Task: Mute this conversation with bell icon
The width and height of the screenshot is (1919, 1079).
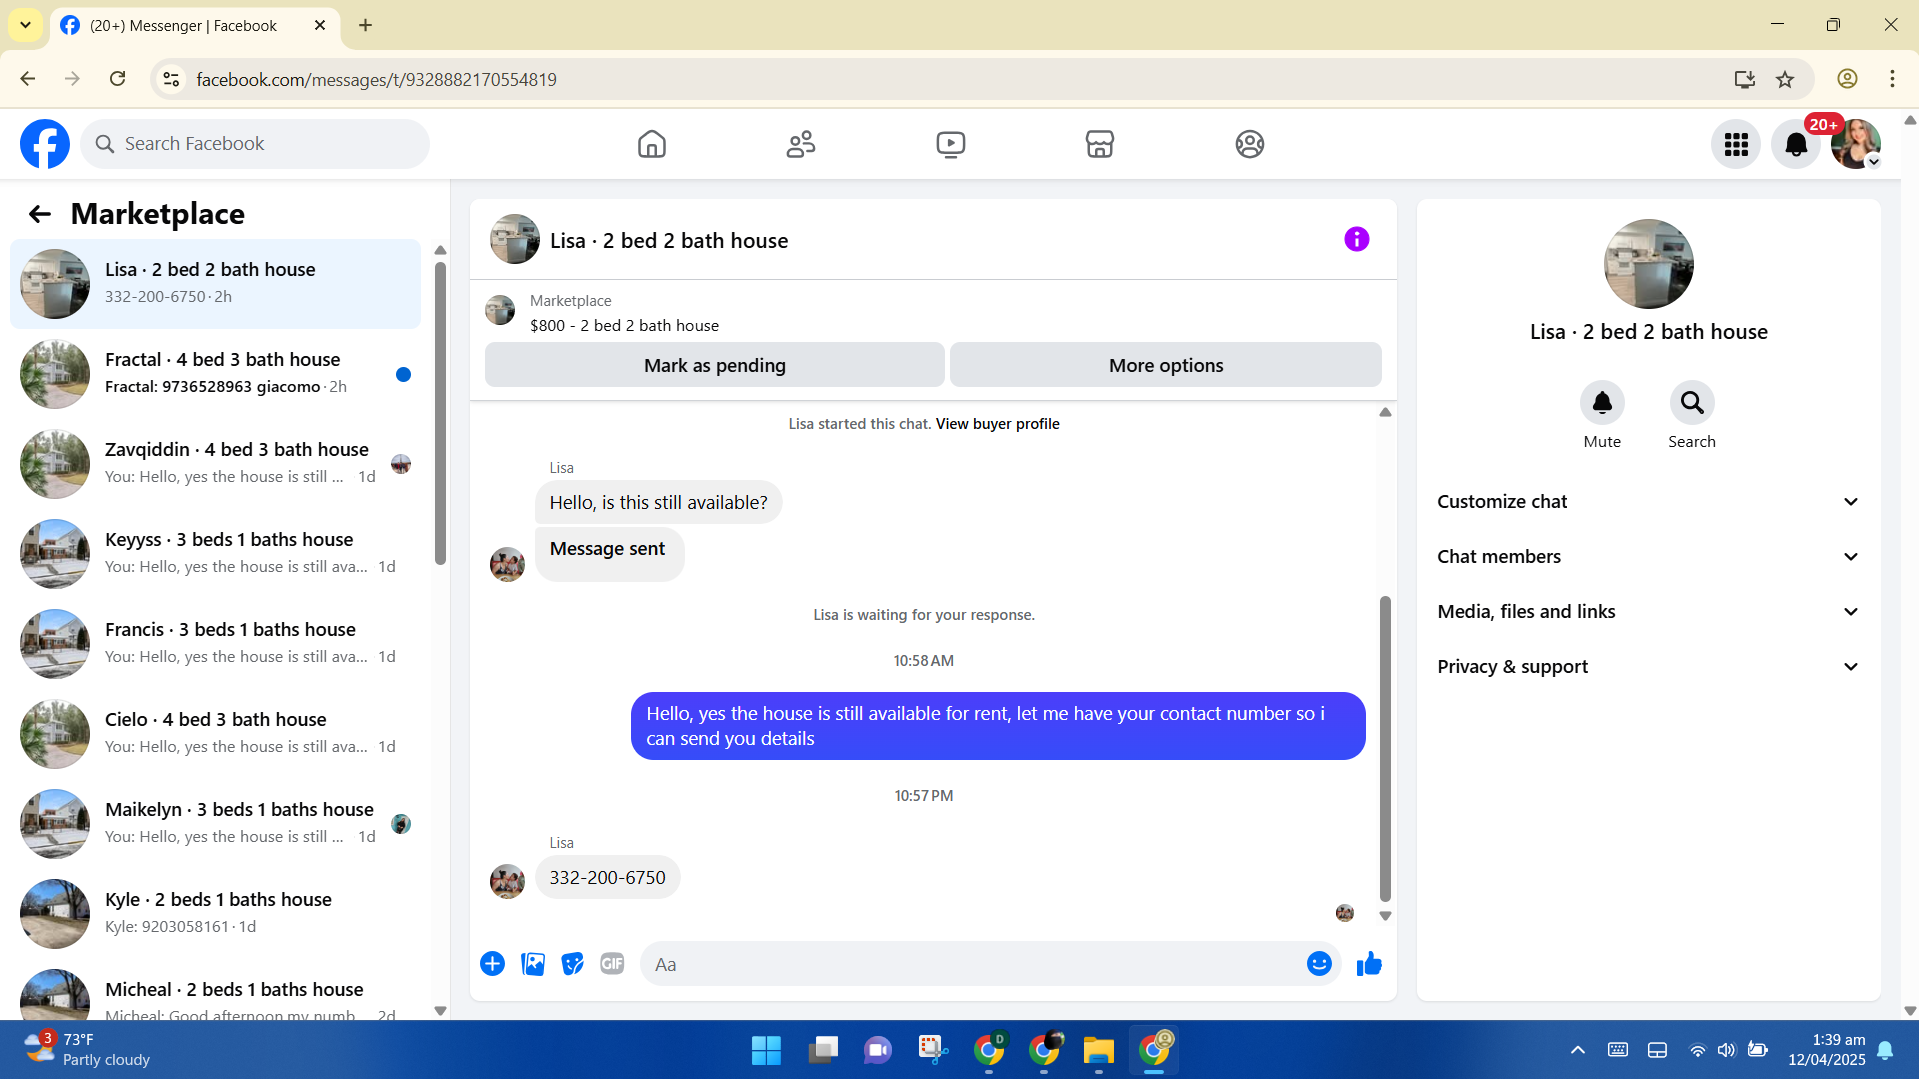Action: coord(1602,403)
